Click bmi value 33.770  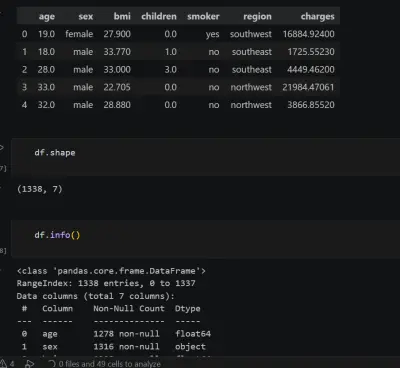tap(117, 52)
